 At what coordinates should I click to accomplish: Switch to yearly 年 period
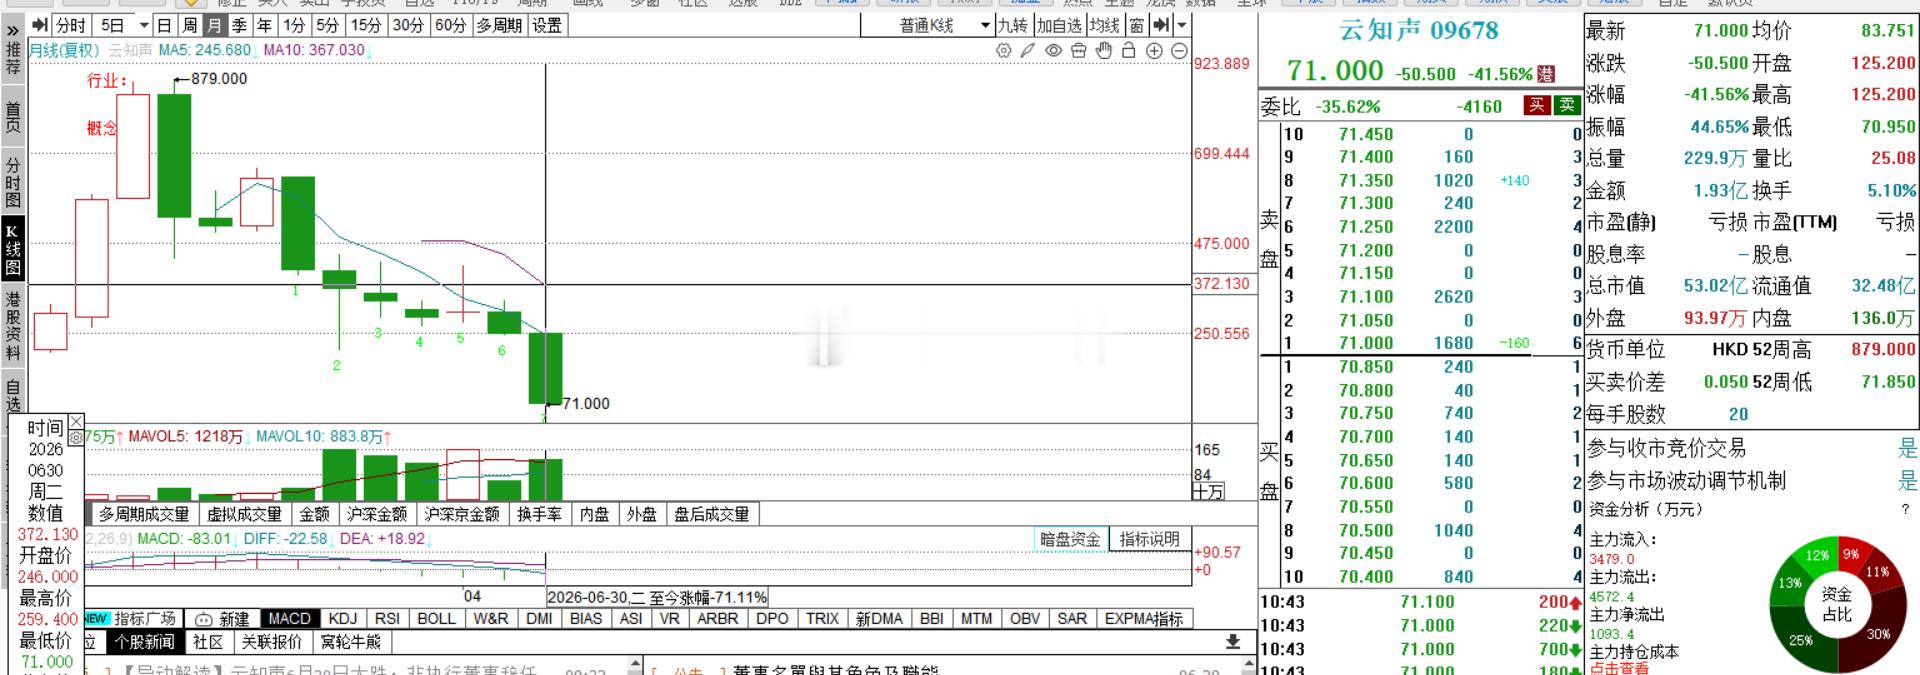(x=265, y=25)
